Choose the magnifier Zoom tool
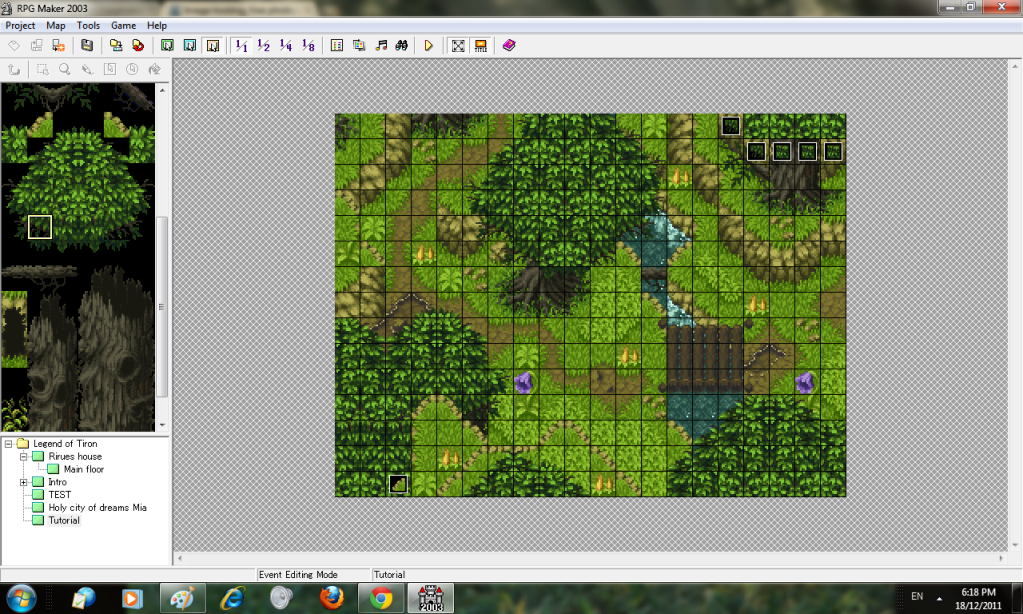This screenshot has height=614, width=1023. 65,69
